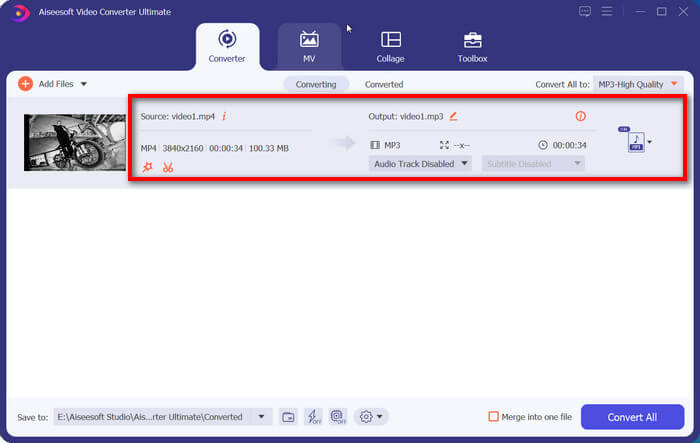Click the 100.33 MB file size text
The width and height of the screenshot is (700, 443).
269,148
